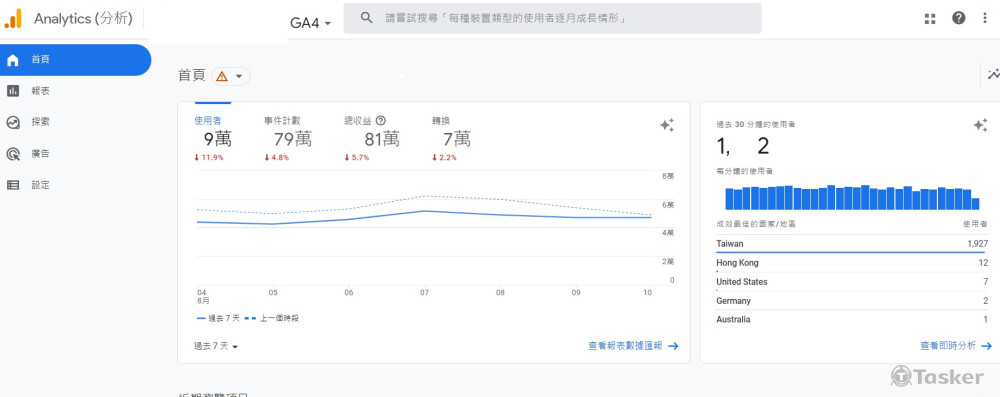
Task: Click the configure table icon
Action: 13,185
